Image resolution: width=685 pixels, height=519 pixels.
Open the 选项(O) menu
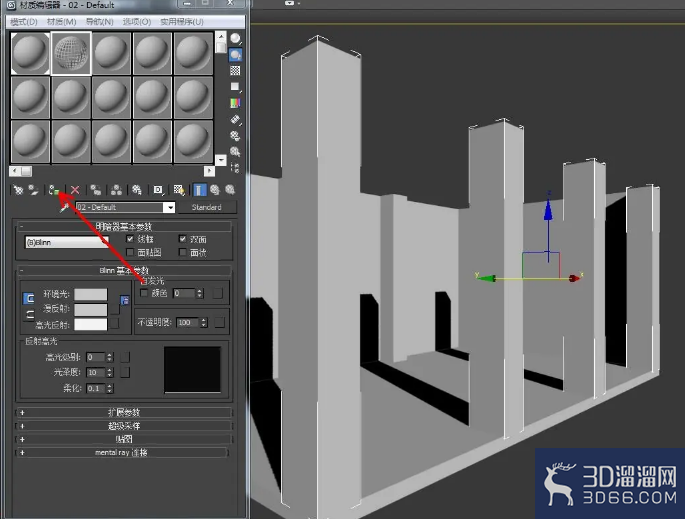pos(137,22)
